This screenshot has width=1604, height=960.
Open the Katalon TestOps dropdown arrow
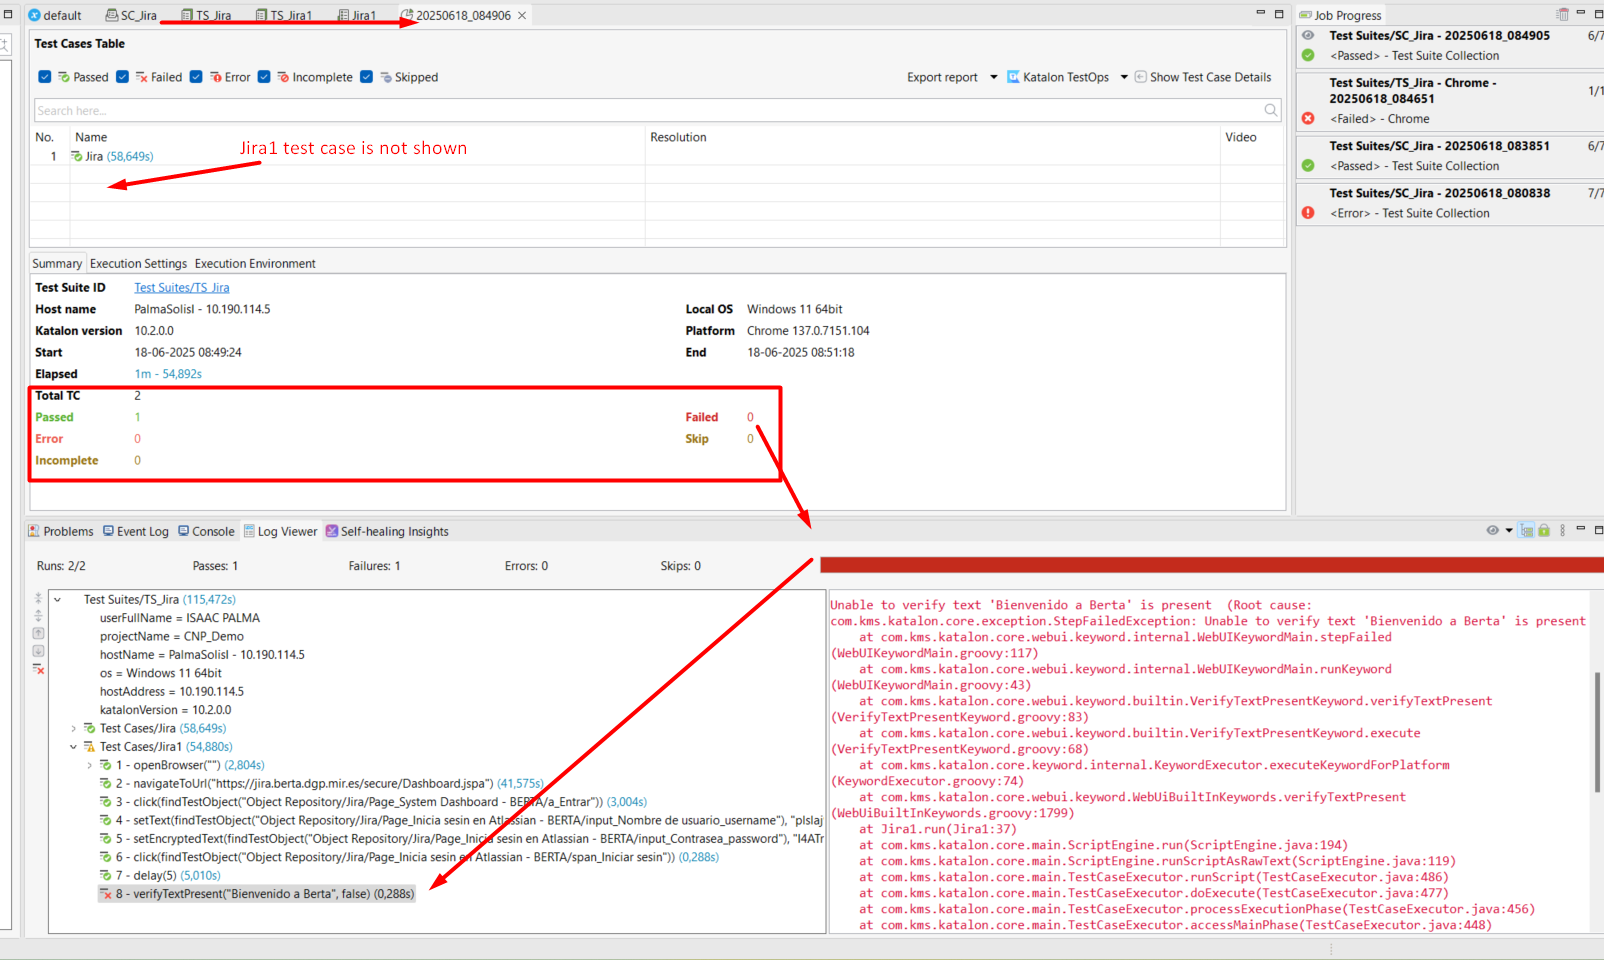1124,77
